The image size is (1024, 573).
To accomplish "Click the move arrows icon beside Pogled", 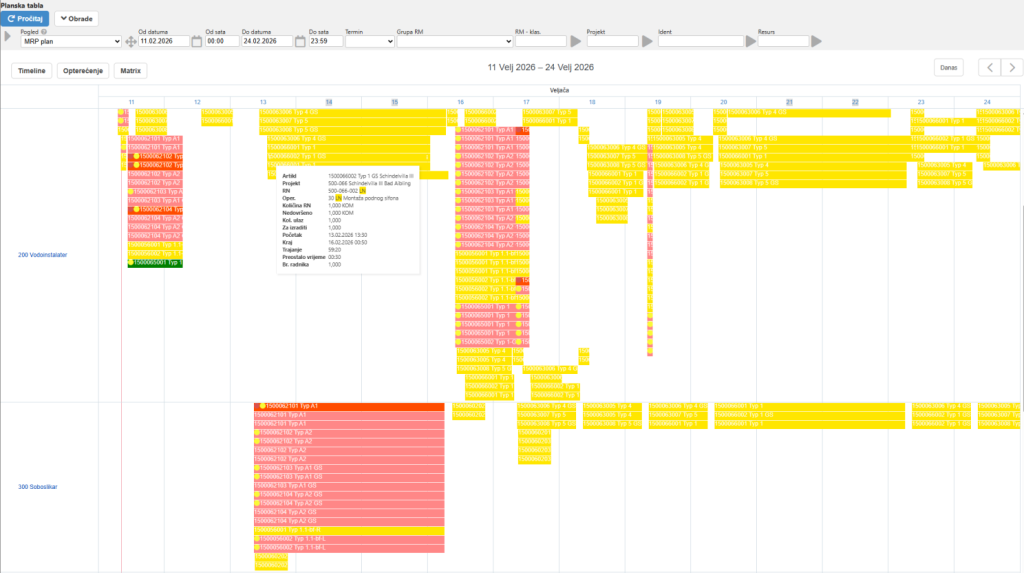I will 131,42.
